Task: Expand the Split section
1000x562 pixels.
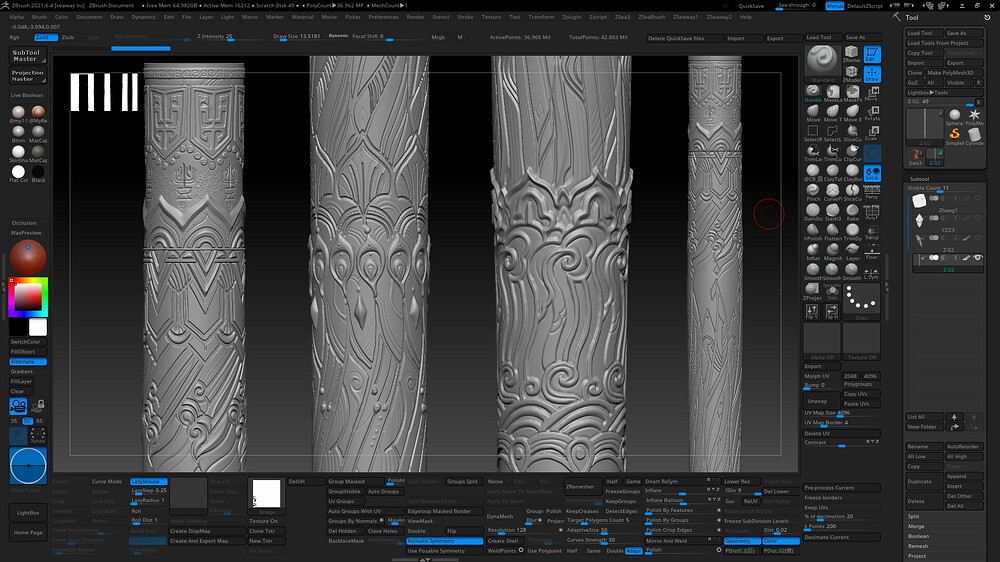Action: coord(914,516)
